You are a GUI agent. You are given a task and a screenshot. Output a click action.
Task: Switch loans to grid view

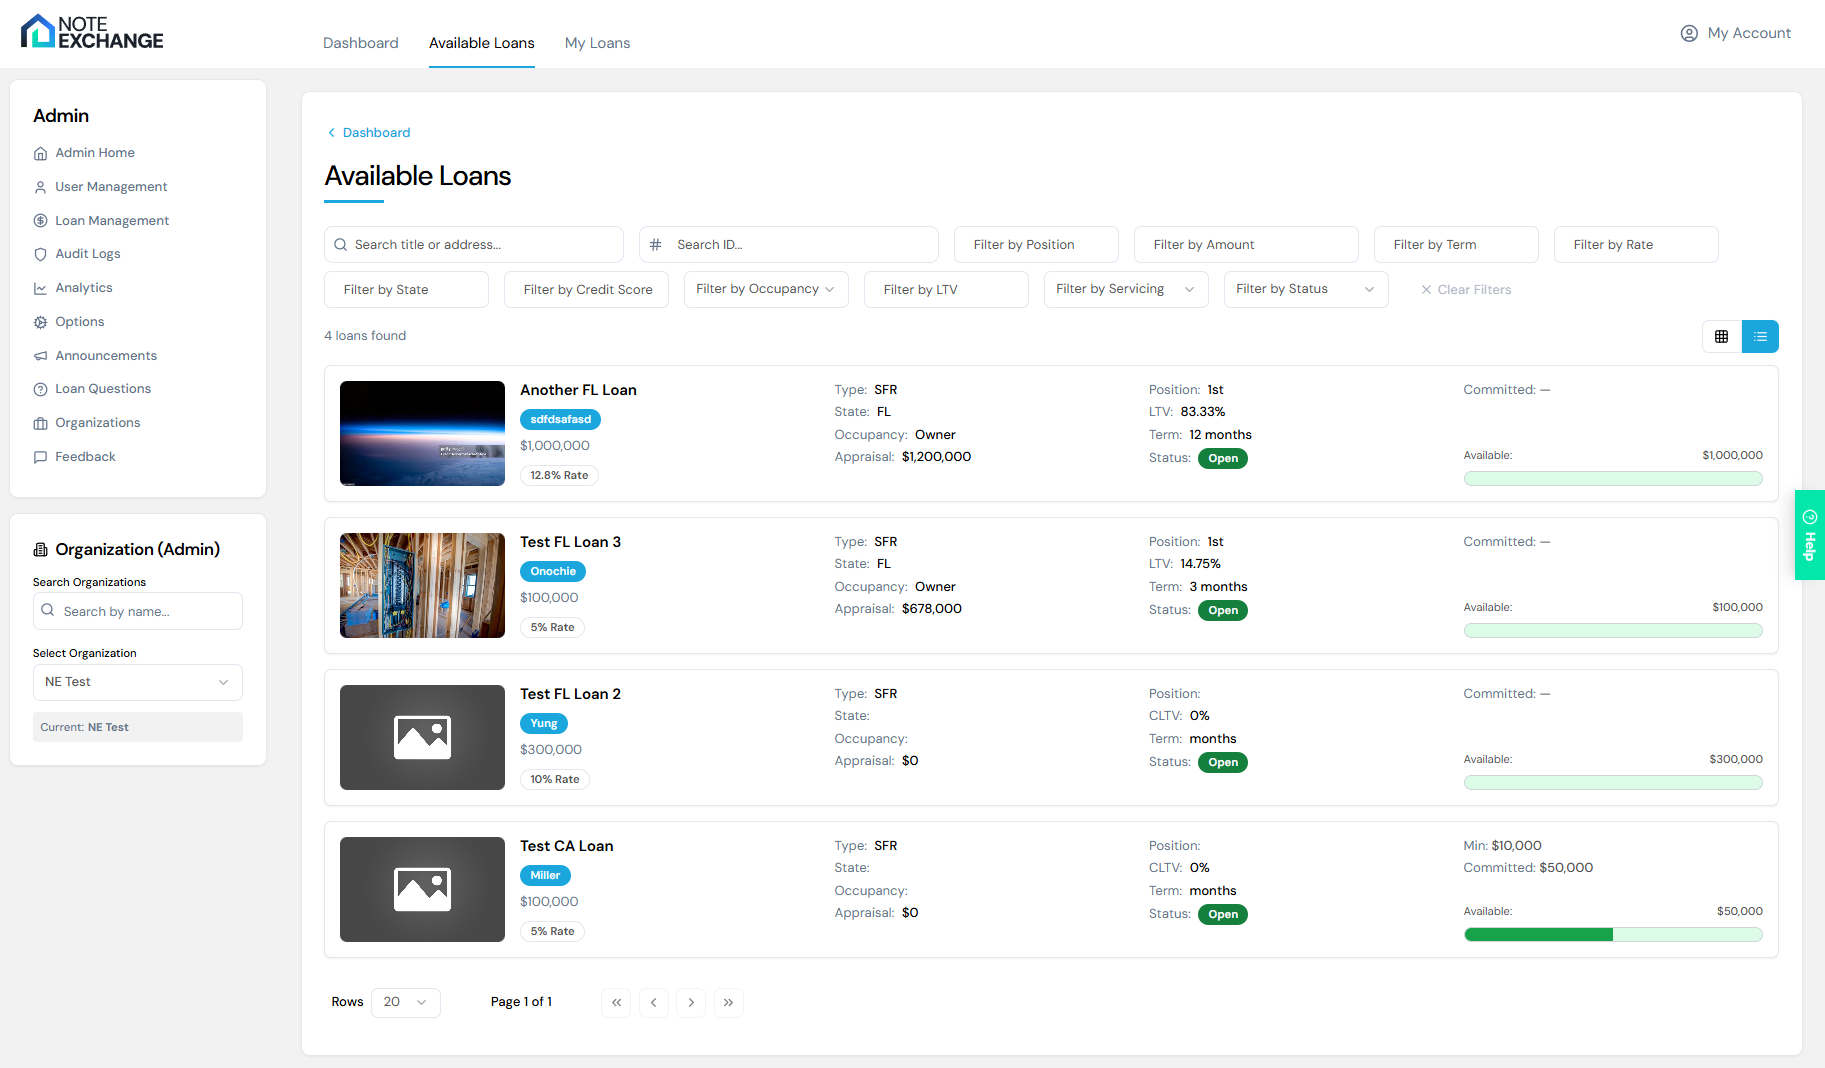tap(1721, 336)
